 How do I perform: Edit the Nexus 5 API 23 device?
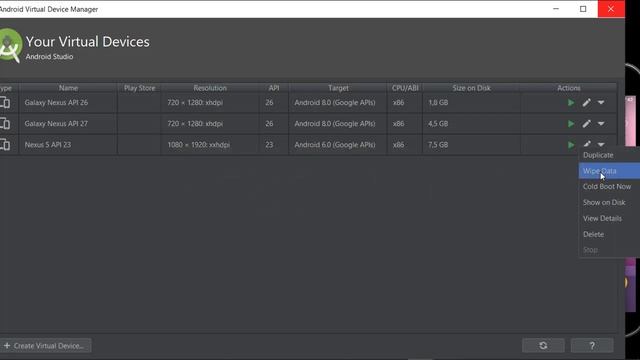(587, 144)
